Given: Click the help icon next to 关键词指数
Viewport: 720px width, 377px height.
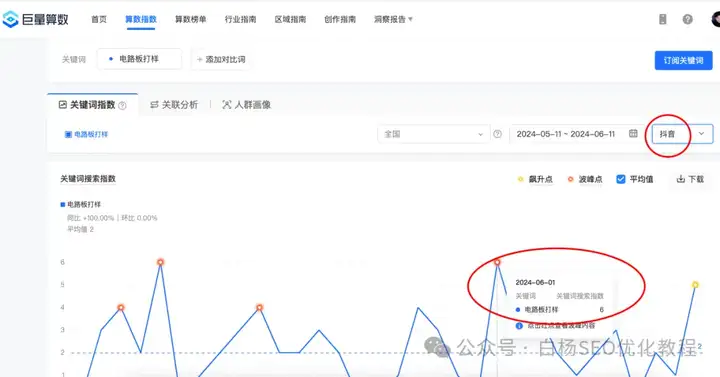Looking at the screenshot, I should pyautogui.click(x=122, y=106).
